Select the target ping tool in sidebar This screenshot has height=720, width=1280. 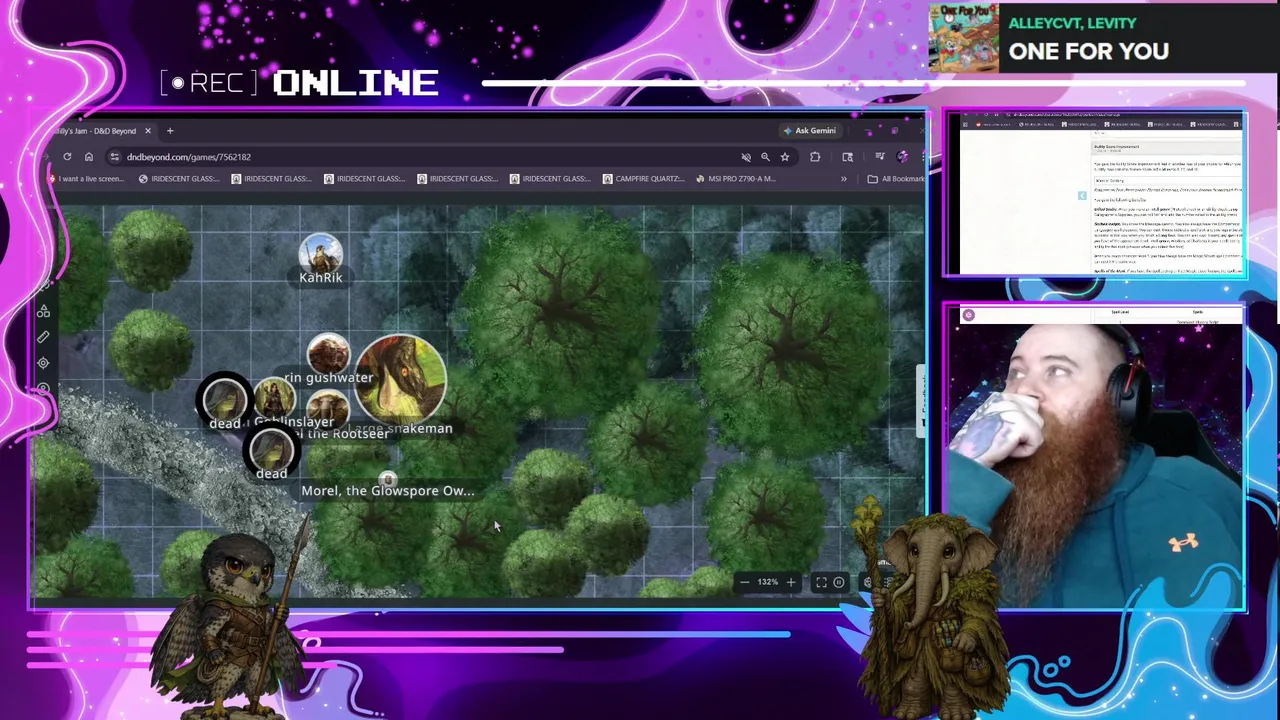tap(43, 363)
